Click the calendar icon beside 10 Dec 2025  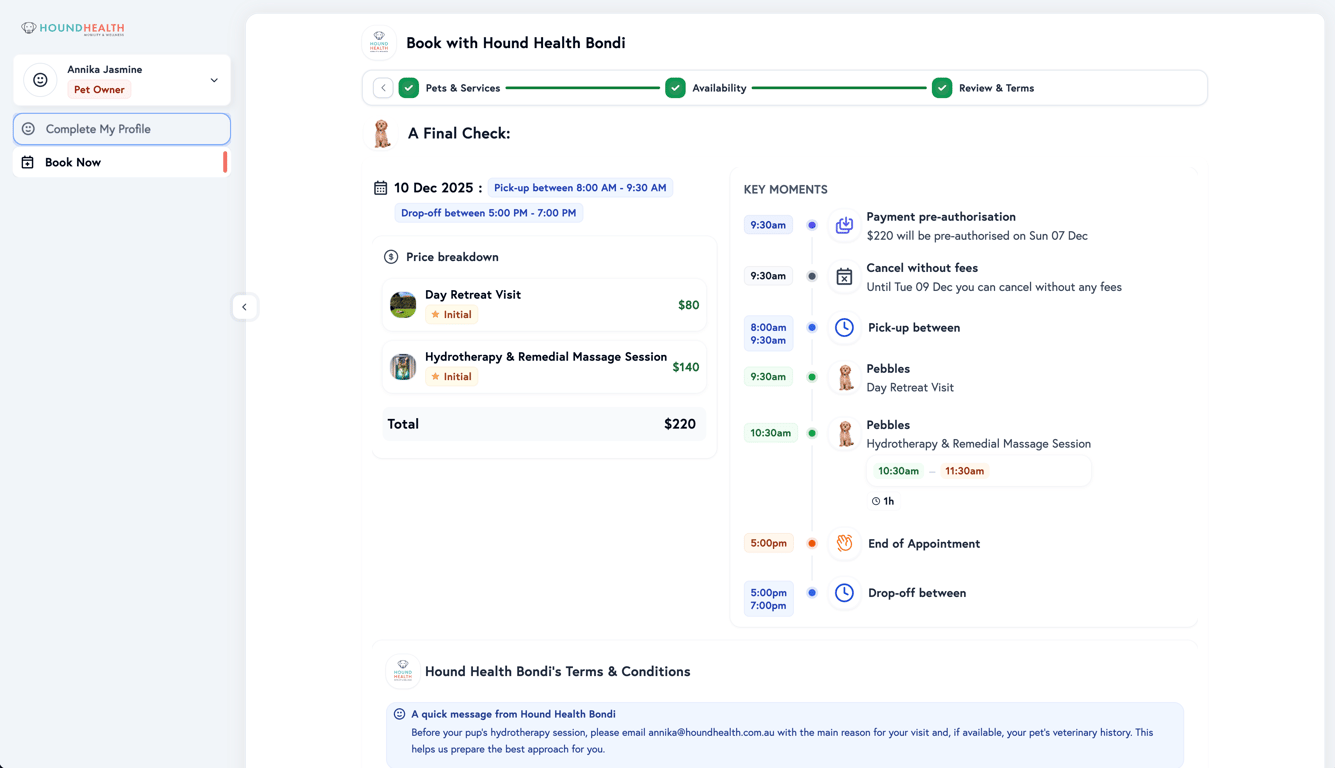pyautogui.click(x=380, y=187)
